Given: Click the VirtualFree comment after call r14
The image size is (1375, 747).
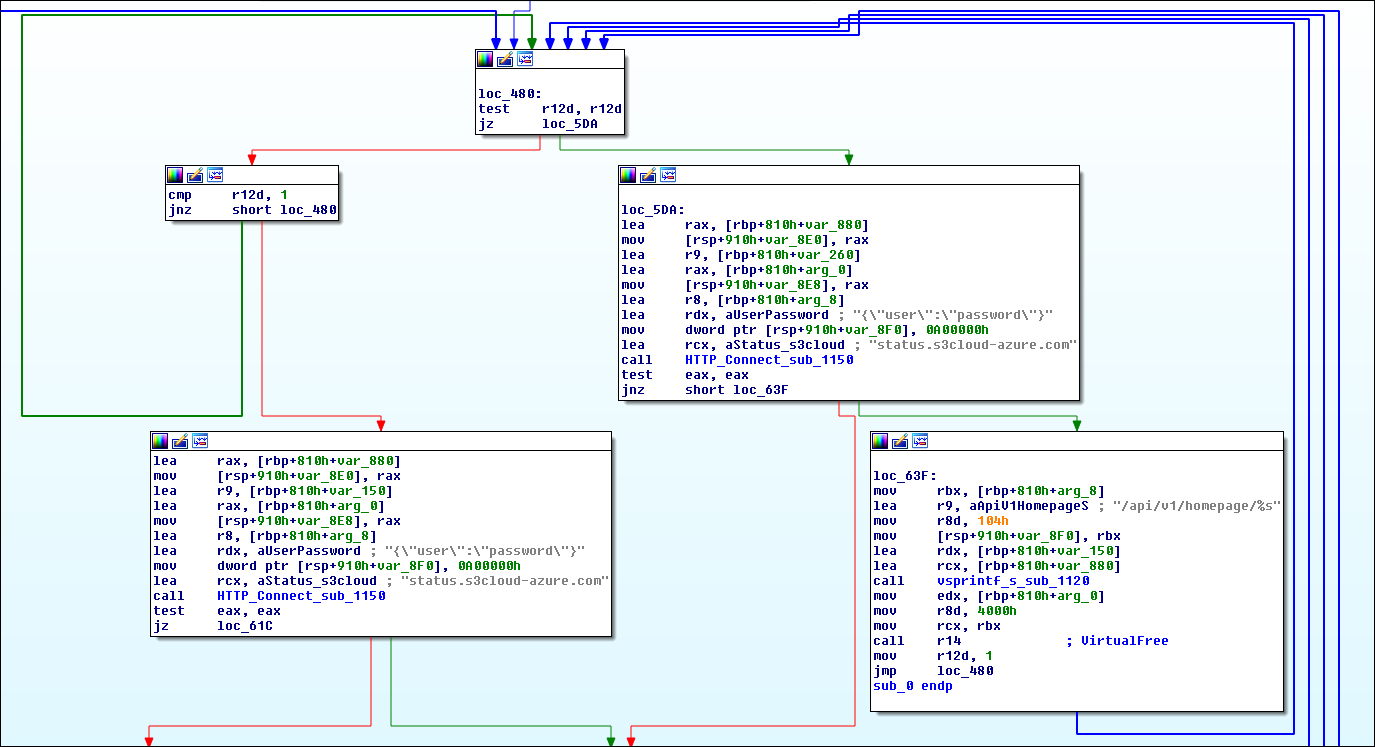Looking at the screenshot, I should pyautogui.click(x=1123, y=641).
